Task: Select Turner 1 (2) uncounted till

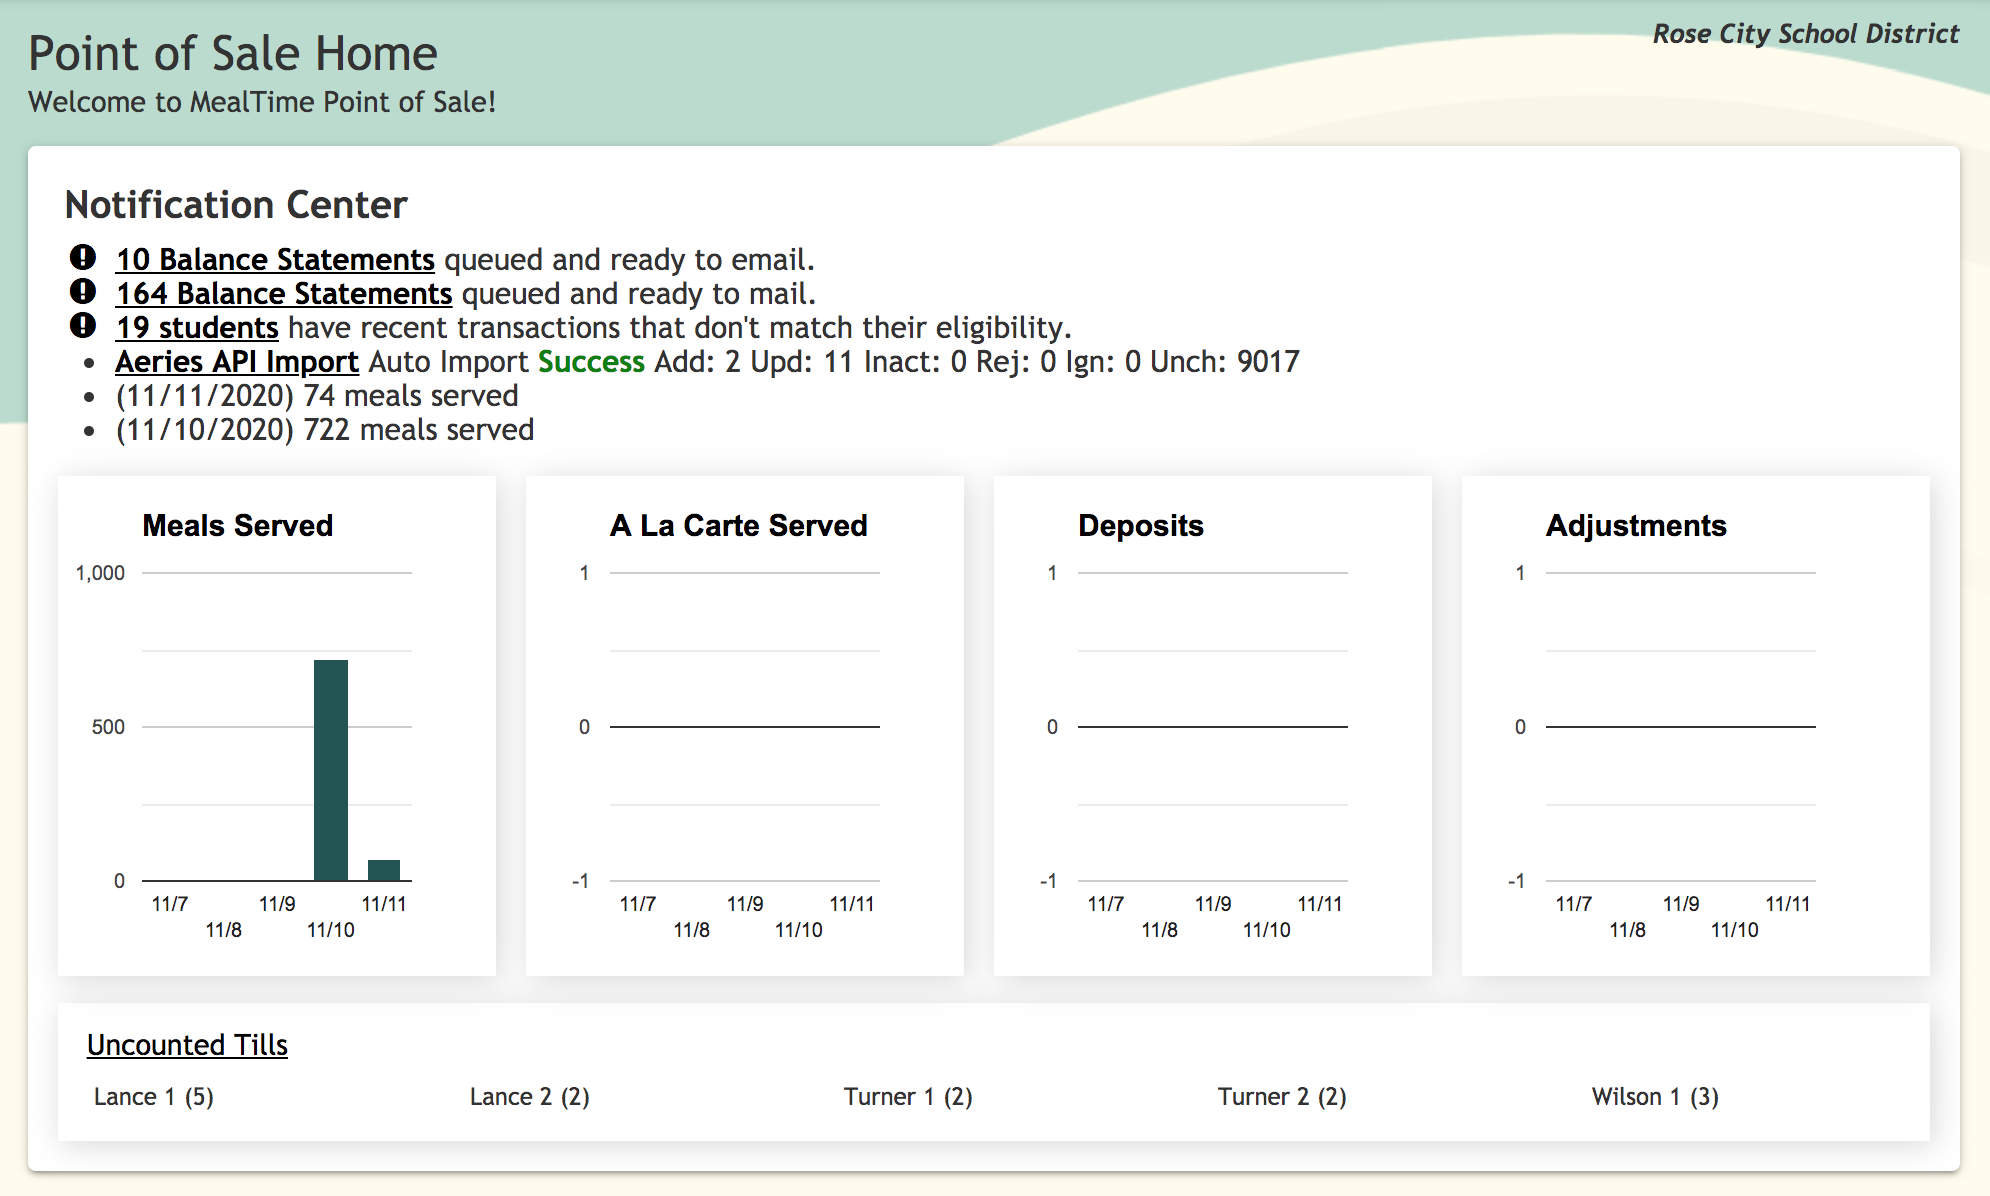Action: 908,1097
